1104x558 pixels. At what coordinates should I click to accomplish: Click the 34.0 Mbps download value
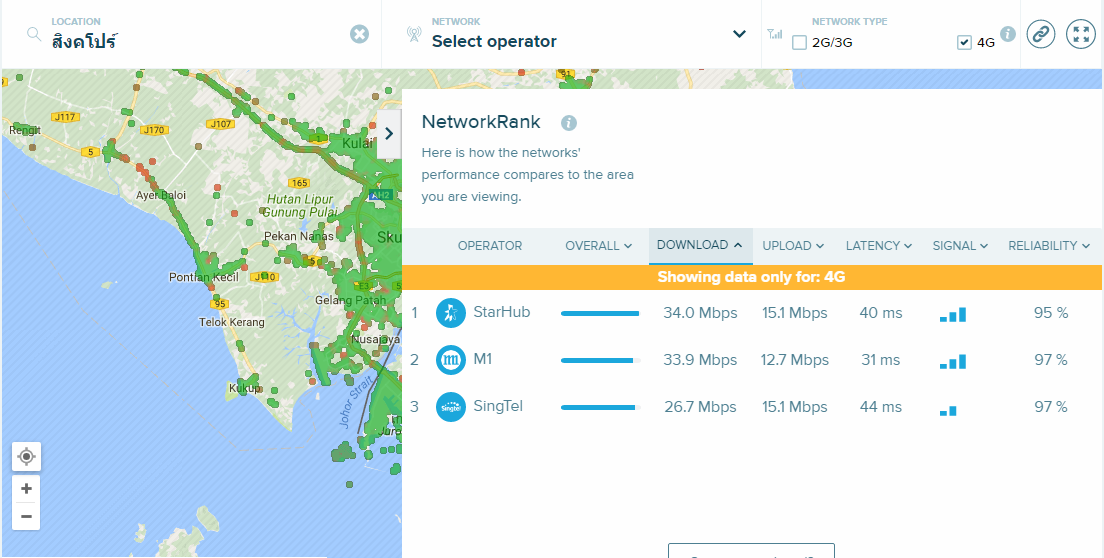tap(701, 313)
